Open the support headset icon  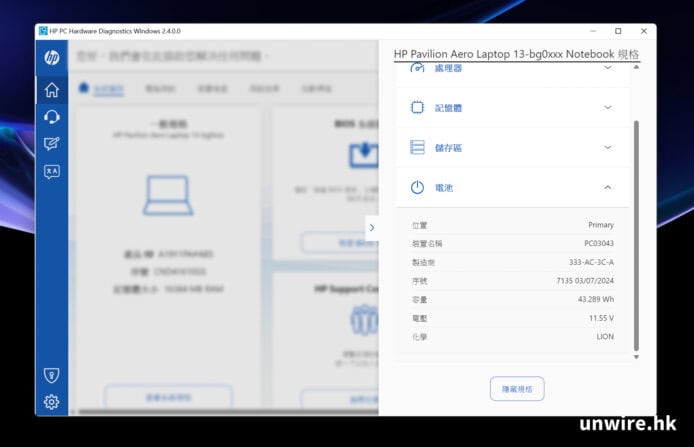(x=51, y=117)
